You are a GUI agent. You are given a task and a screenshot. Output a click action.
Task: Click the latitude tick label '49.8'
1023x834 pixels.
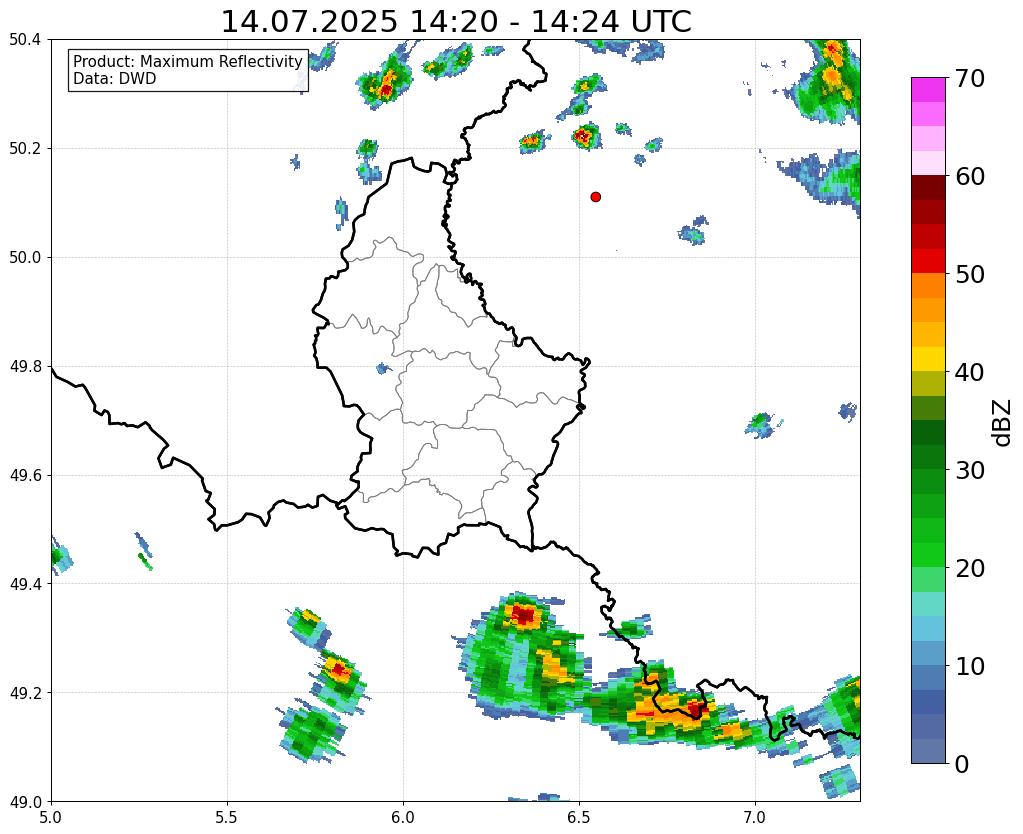(25, 366)
